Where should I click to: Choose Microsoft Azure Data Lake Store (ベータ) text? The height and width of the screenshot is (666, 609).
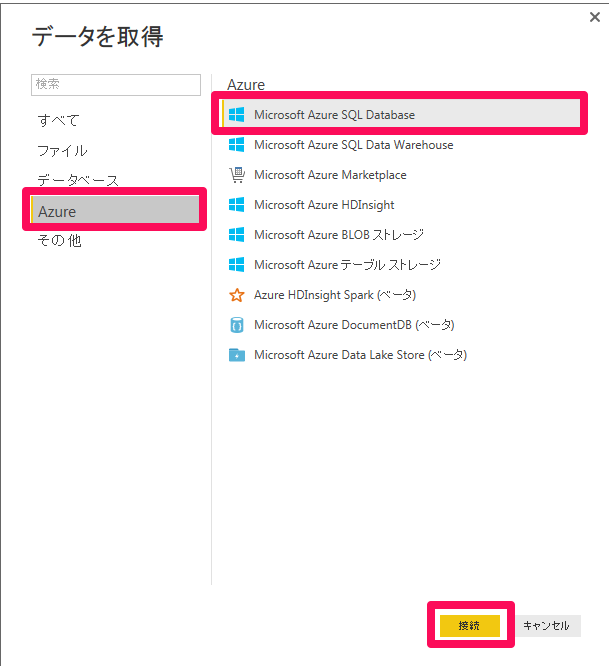coord(360,355)
